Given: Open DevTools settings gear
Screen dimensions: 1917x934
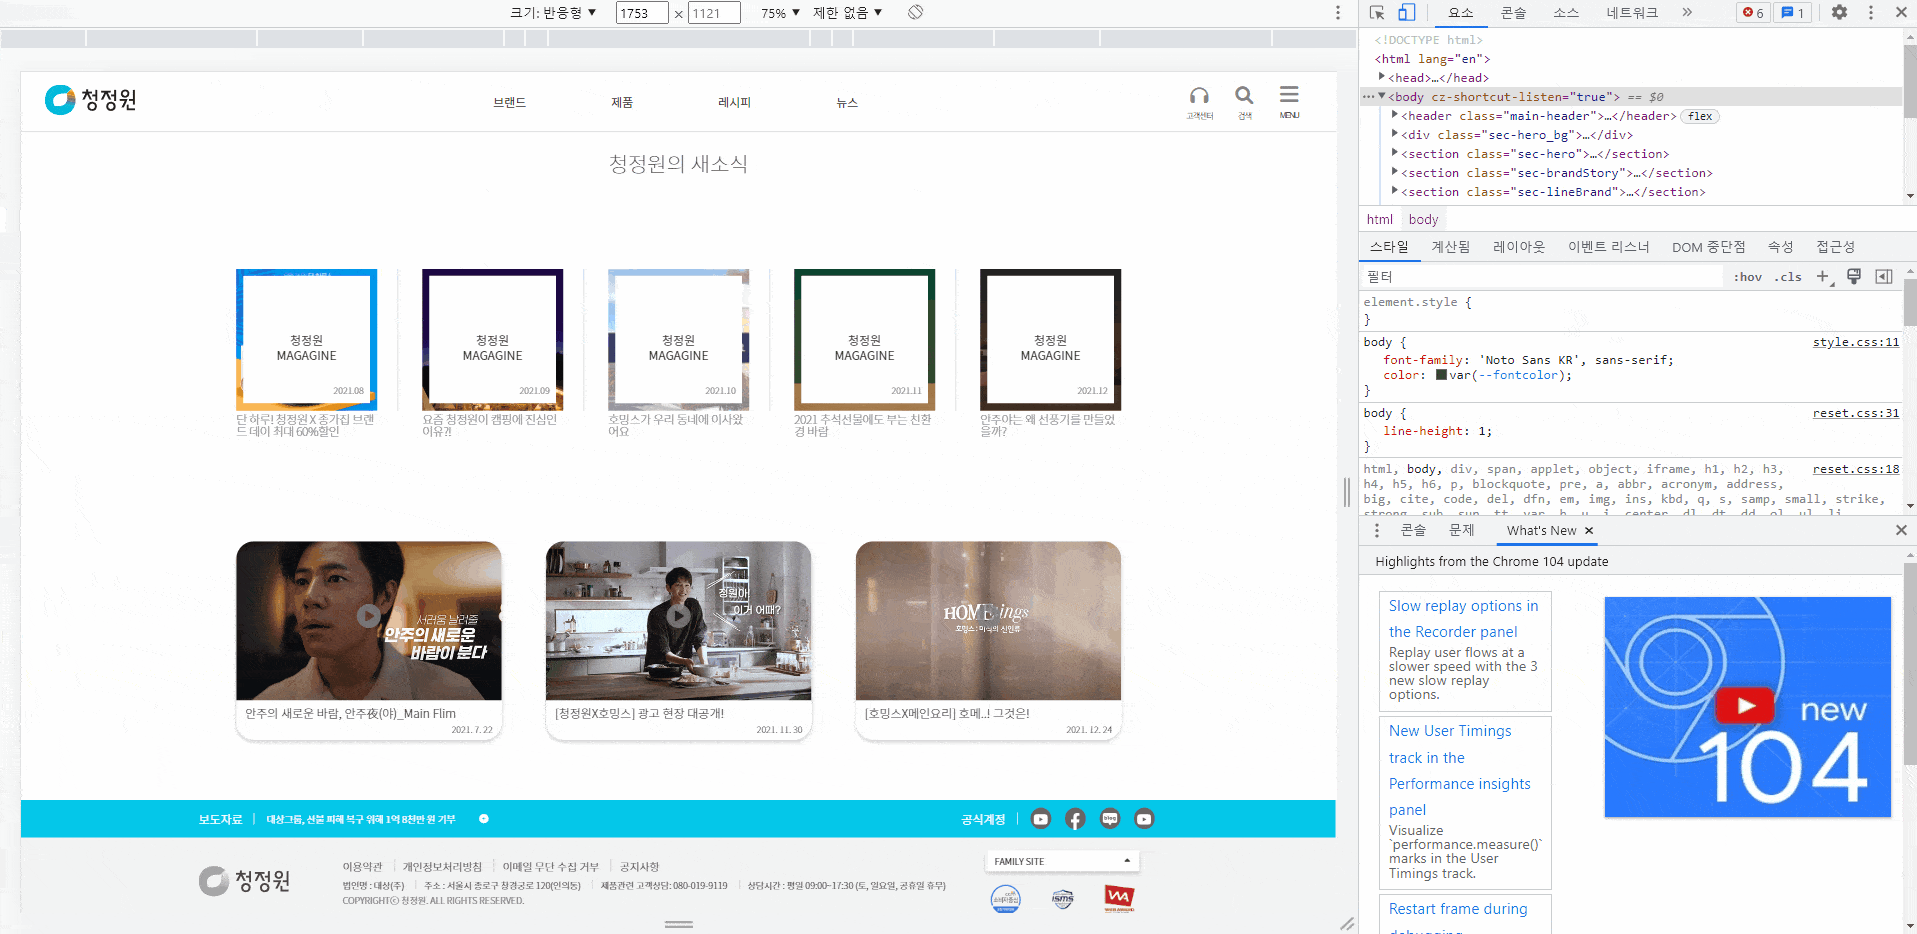Looking at the screenshot, I should (1839, 12).
